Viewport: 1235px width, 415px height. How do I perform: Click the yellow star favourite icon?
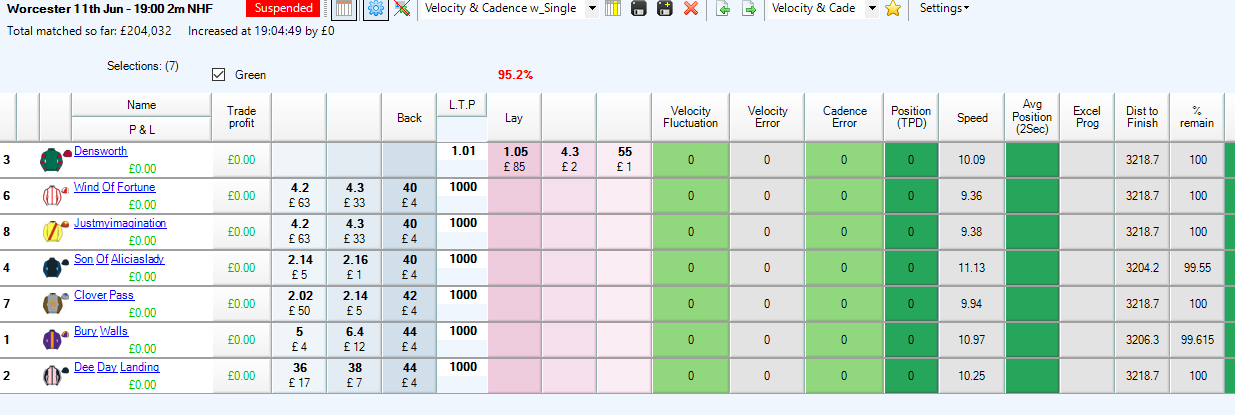pos(893,9)
